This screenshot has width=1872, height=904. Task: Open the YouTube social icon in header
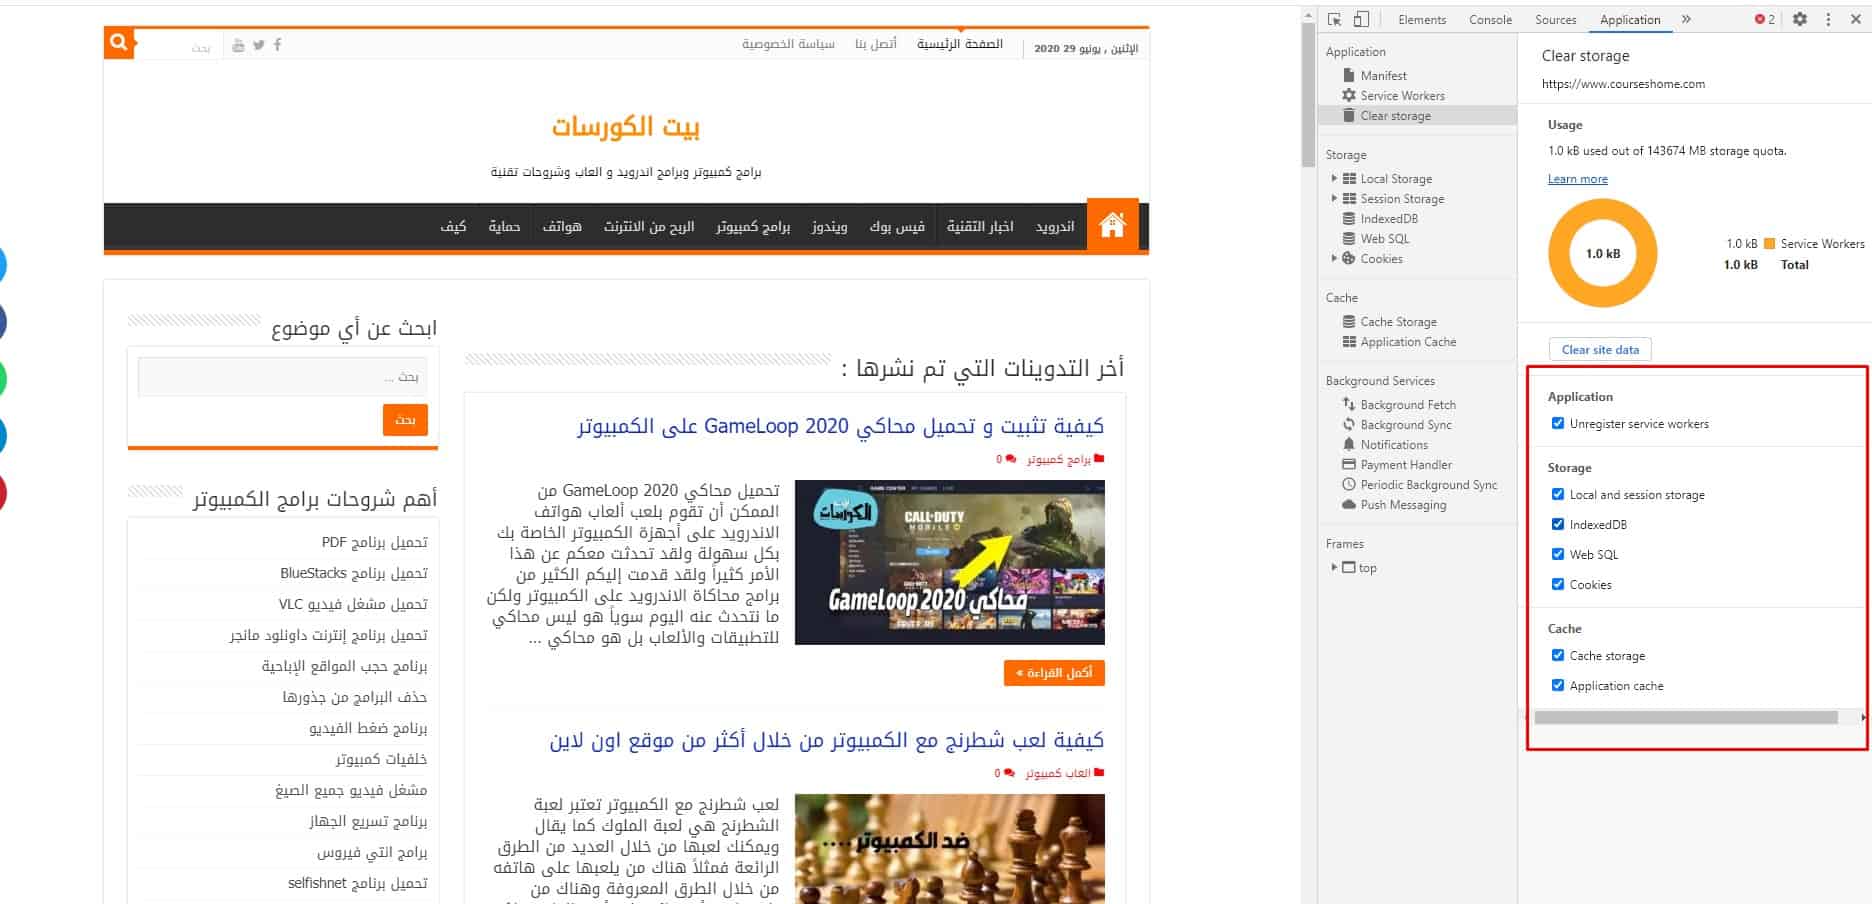pos(238,45)
